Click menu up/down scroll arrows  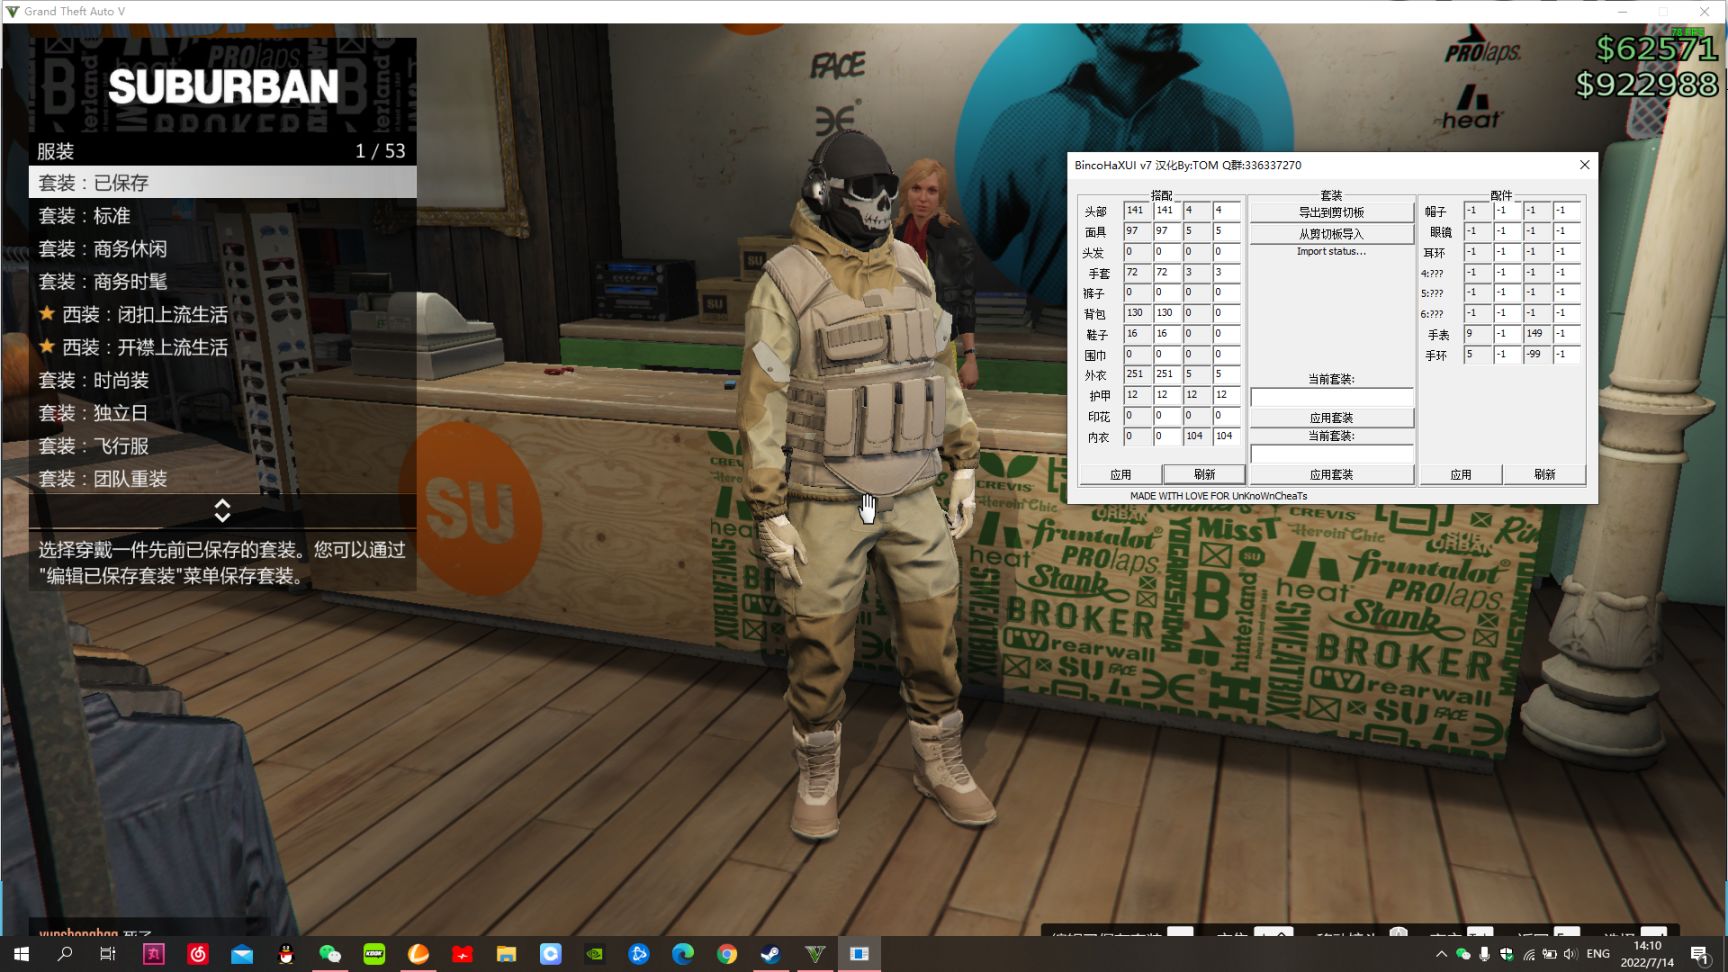coord(222,511)
